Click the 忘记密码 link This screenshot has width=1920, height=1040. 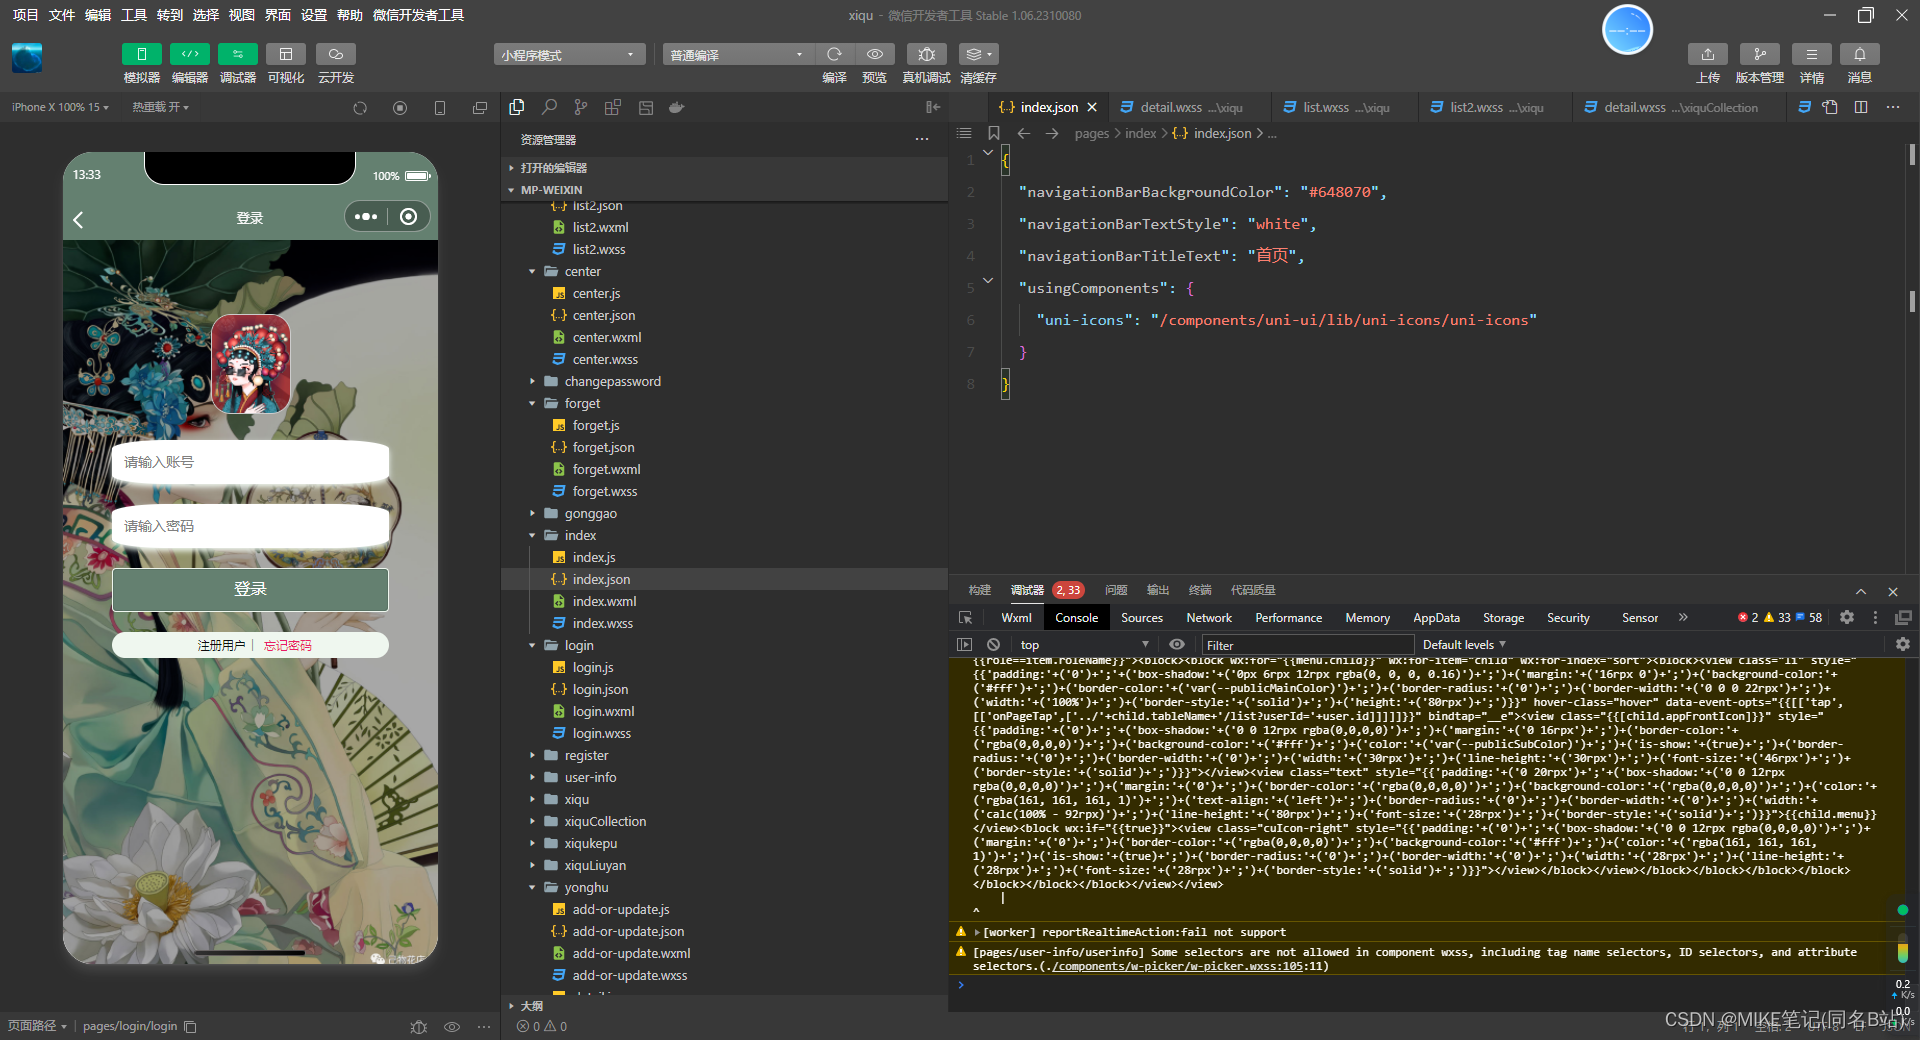(x=288, y=646)
